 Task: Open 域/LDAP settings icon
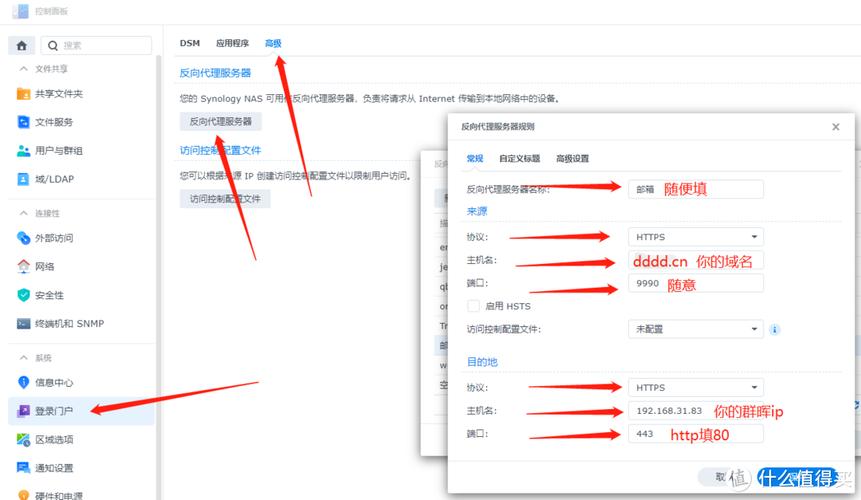(24, 179)
